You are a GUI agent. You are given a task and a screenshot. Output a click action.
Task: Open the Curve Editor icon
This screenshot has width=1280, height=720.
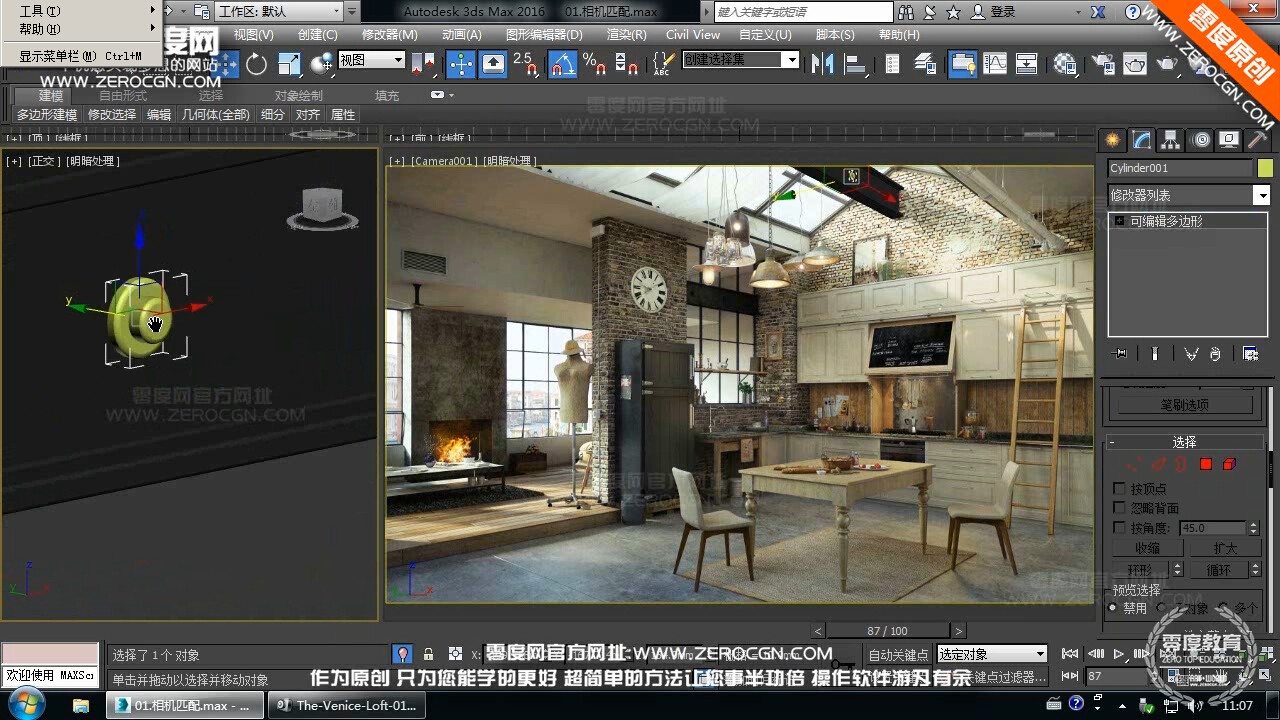[995, 64]
